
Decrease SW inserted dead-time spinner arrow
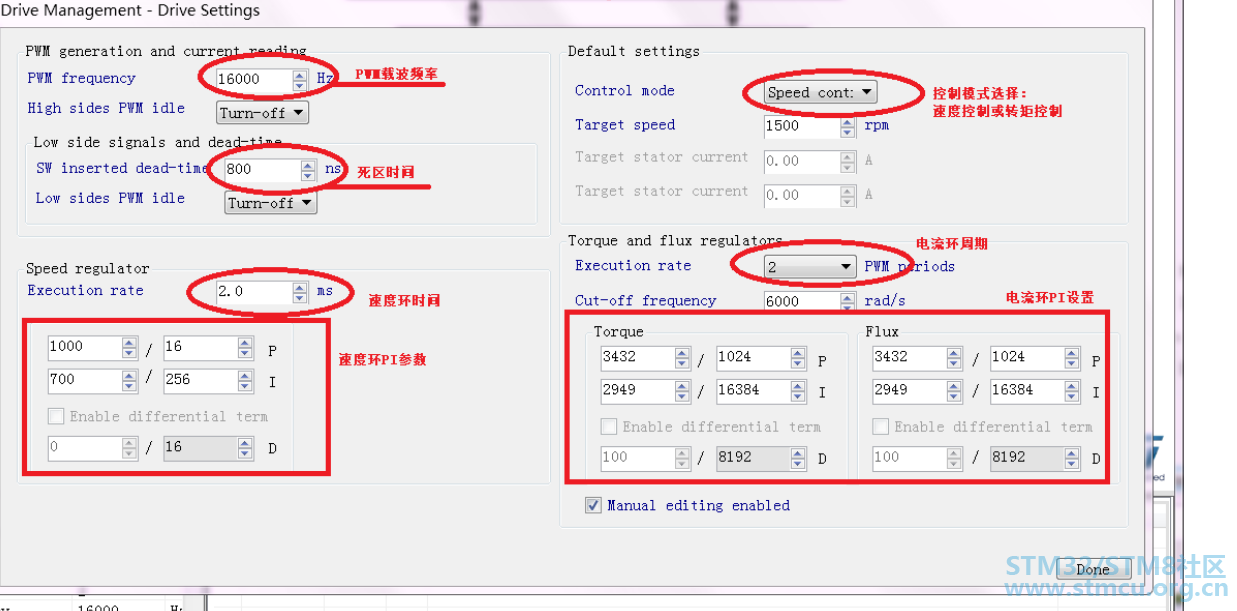pos(308,175)
